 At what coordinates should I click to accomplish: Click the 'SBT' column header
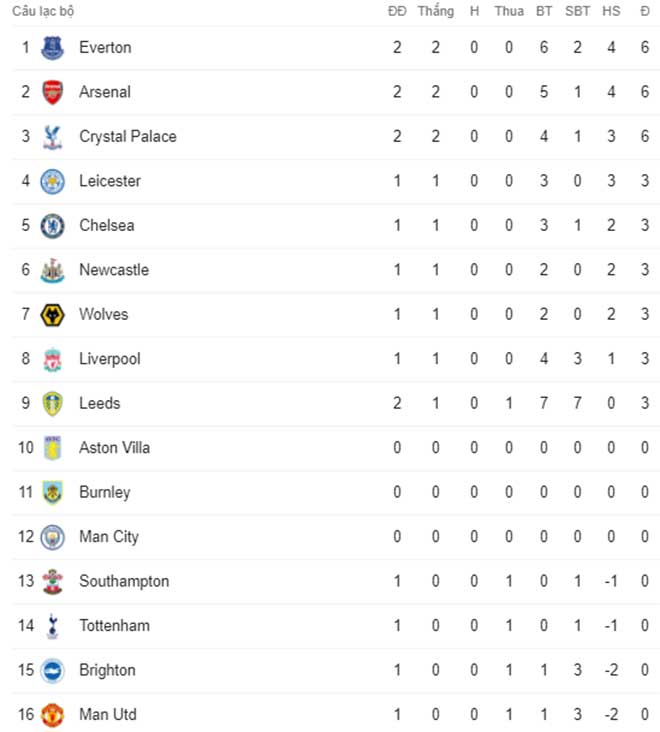click(577, 12)
